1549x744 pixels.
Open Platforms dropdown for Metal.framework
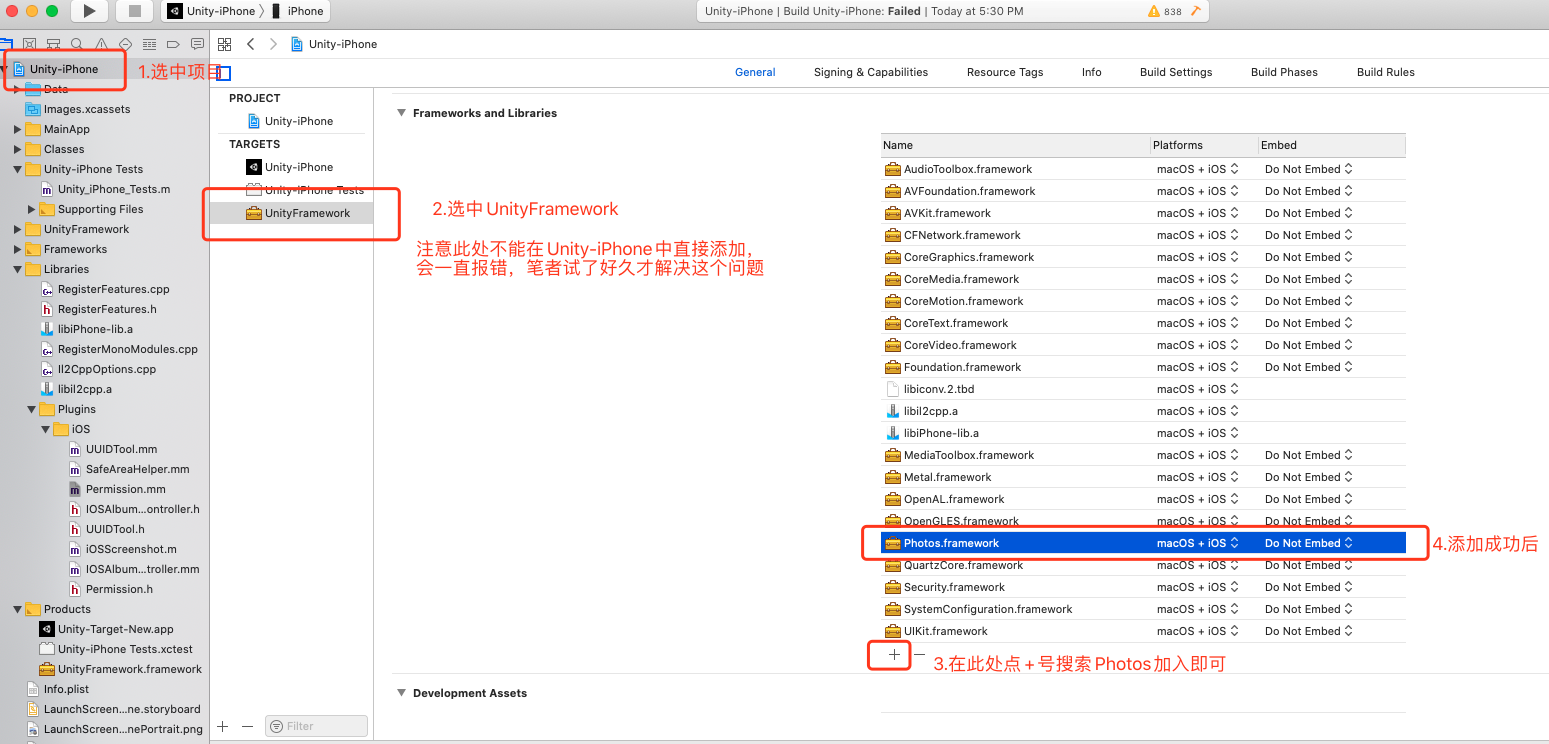pos(1198,477)
